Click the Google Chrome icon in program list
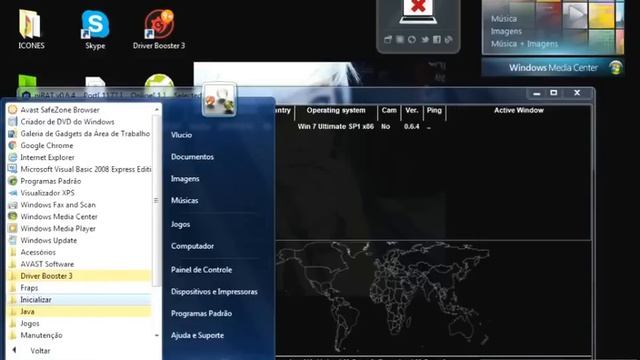Viewport: 640px width, 360px height. point(13,145)
